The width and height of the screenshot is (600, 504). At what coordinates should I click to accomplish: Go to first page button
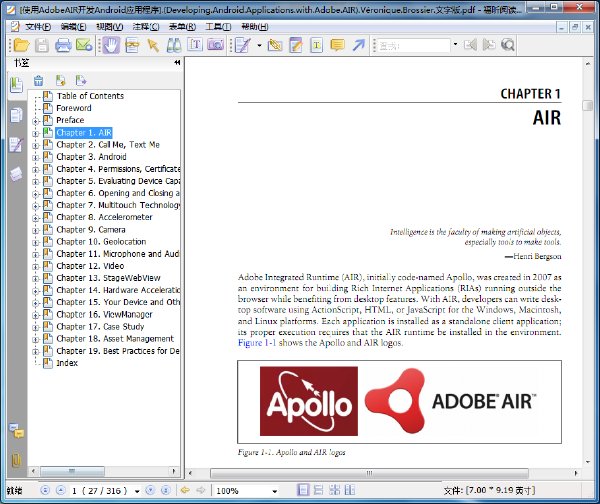click(45, 490)
